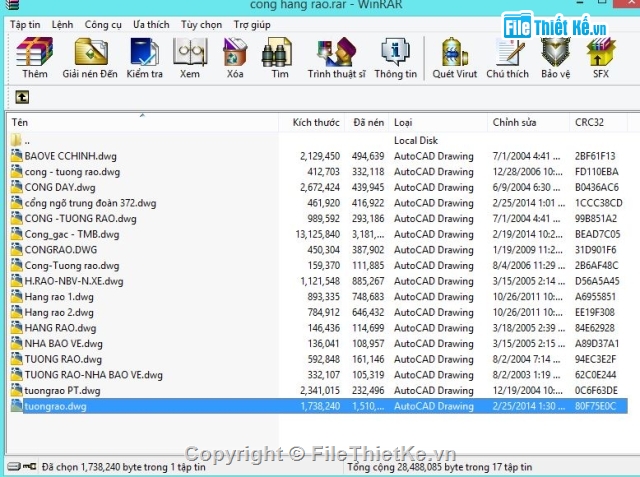Click the Kiểm tra test icon
The image size is (640, 477).
tap(144, 52)
